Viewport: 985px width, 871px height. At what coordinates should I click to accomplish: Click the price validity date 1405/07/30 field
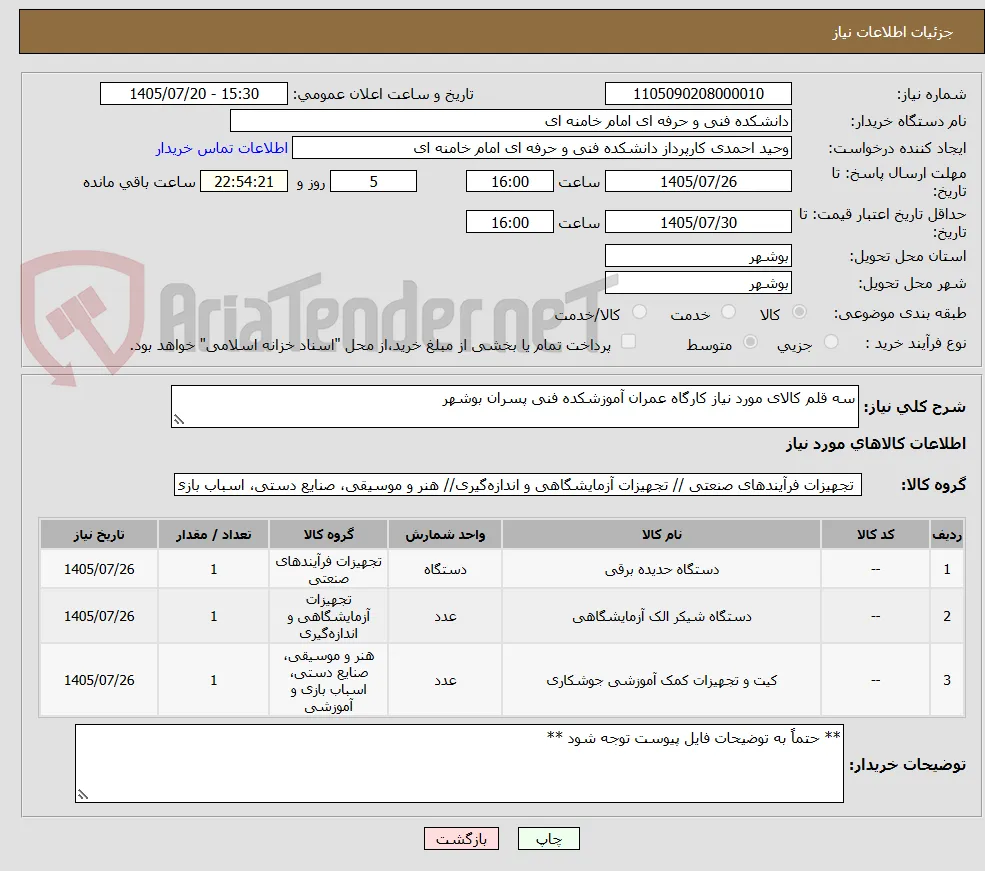pyautogui.click(x=698, y=222)
